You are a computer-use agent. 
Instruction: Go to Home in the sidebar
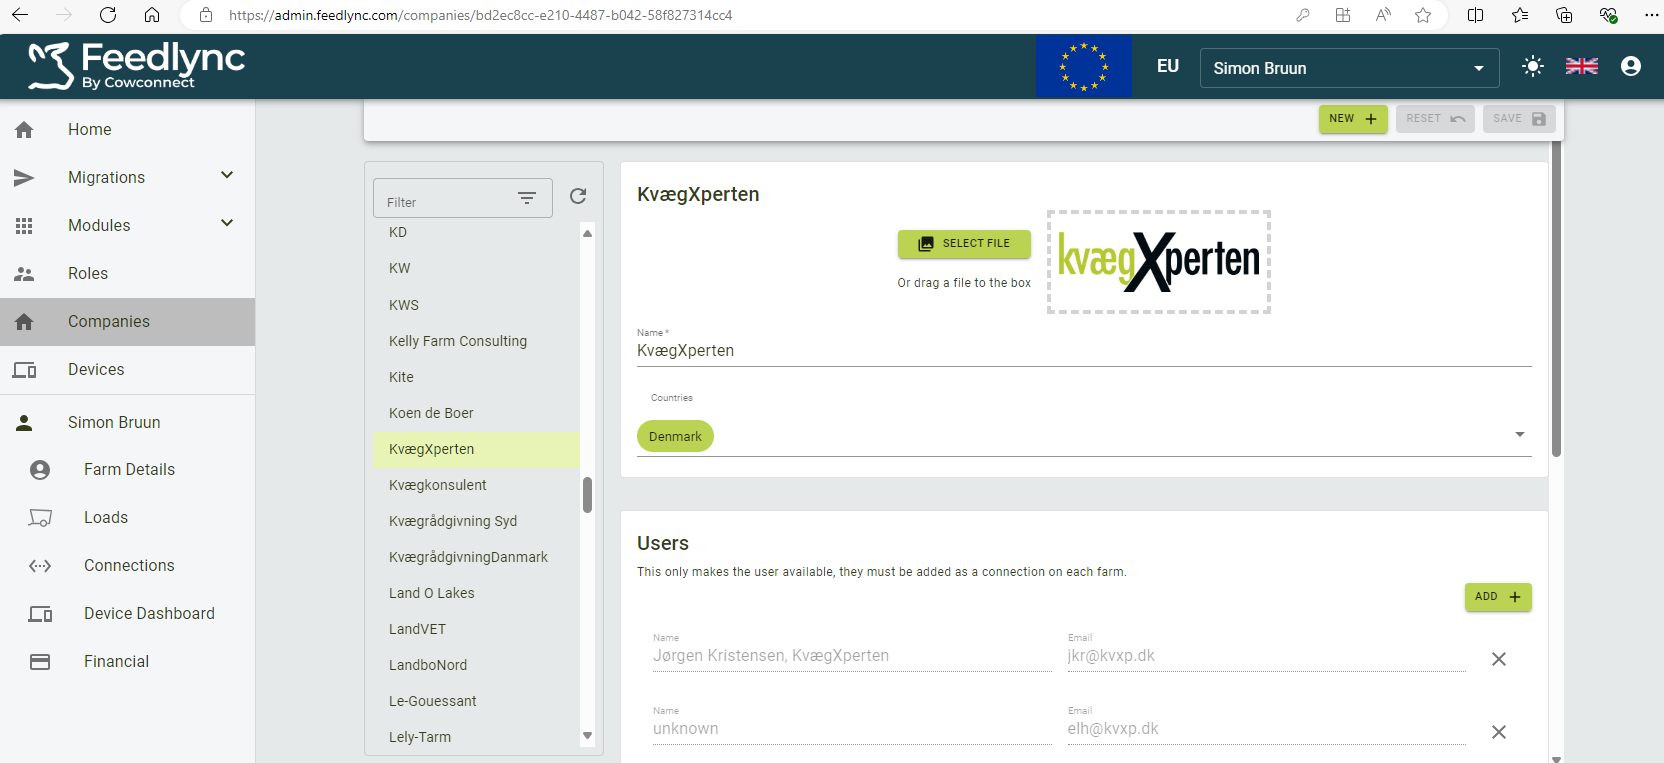click(127, 130)
